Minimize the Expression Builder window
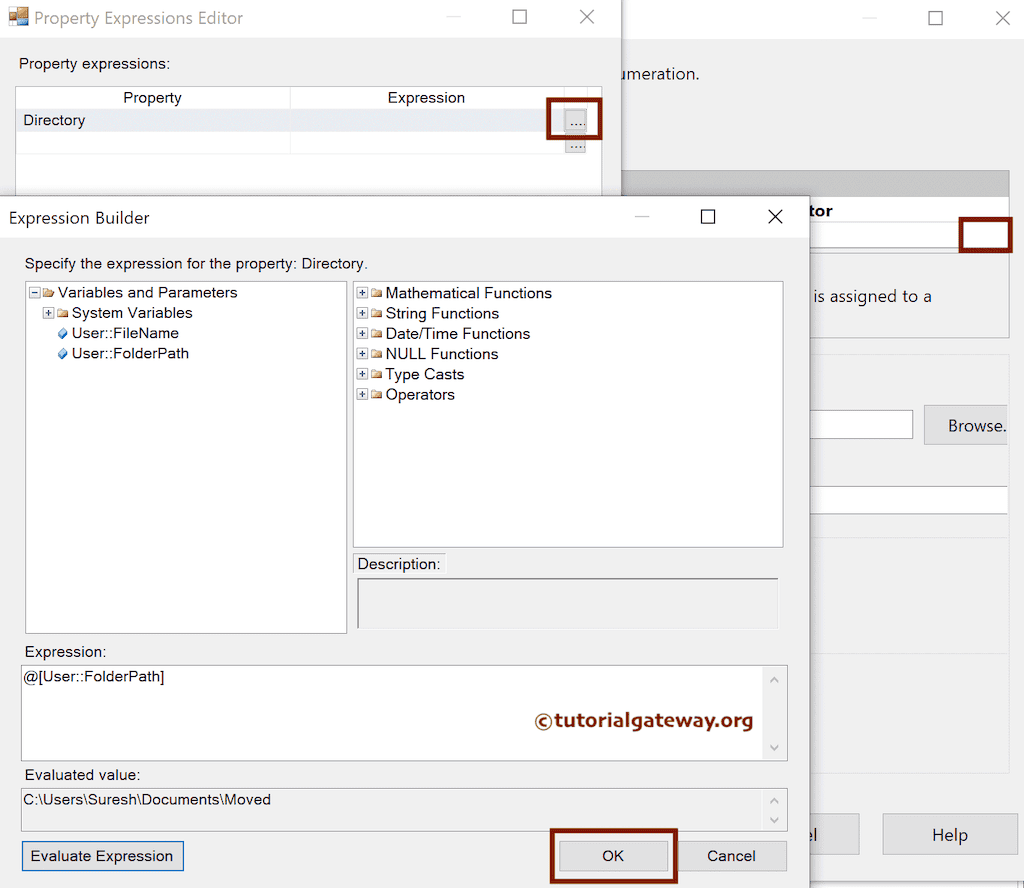1024x888 pixels. [x=642, y=217]
